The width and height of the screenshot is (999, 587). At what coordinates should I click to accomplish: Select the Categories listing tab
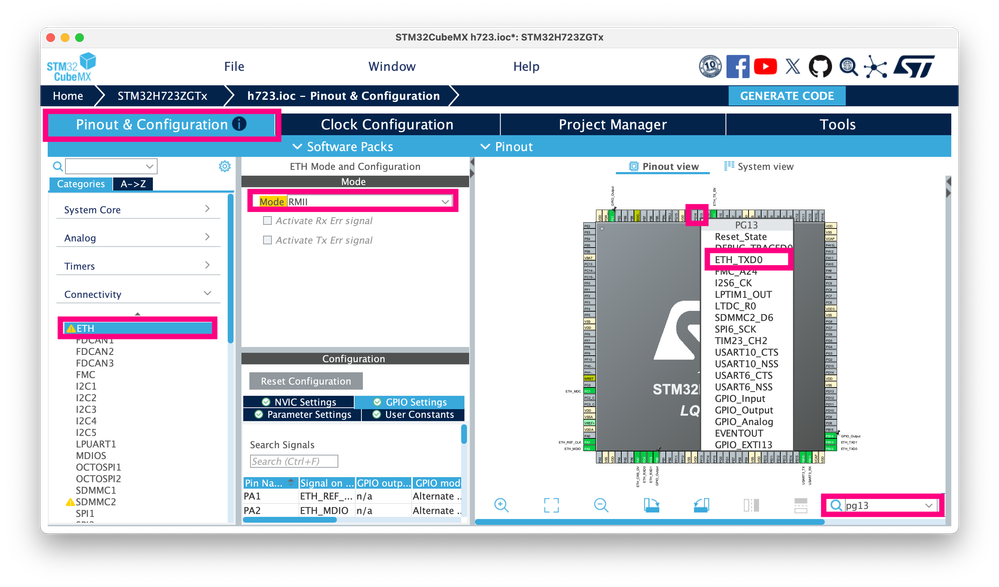[x=80, y=184]
